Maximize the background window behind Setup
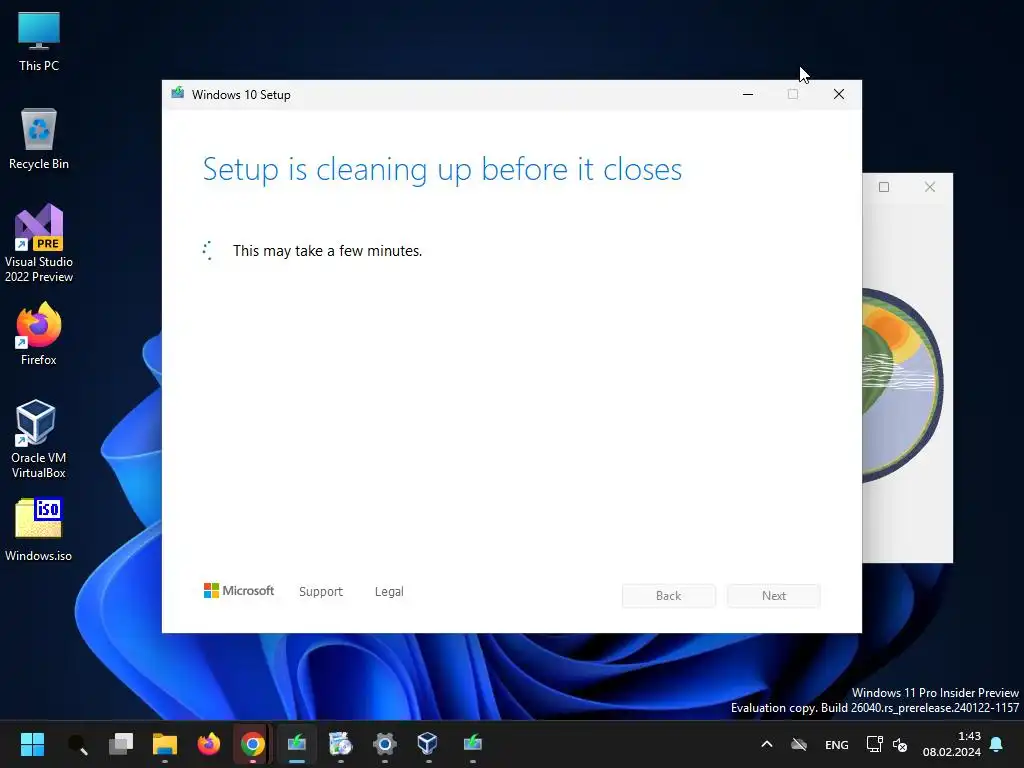Viewport: 1024px width, 768px height. coord(884,187)
